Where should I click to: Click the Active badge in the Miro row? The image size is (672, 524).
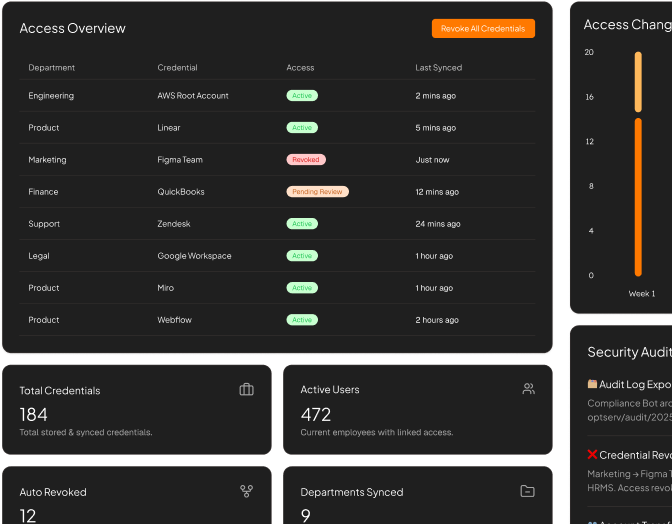coord(302,288)
